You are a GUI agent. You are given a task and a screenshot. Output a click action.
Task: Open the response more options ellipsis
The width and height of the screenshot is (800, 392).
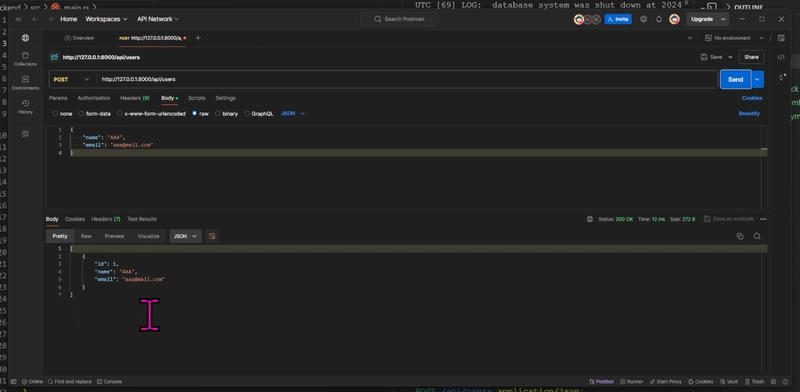763,219
